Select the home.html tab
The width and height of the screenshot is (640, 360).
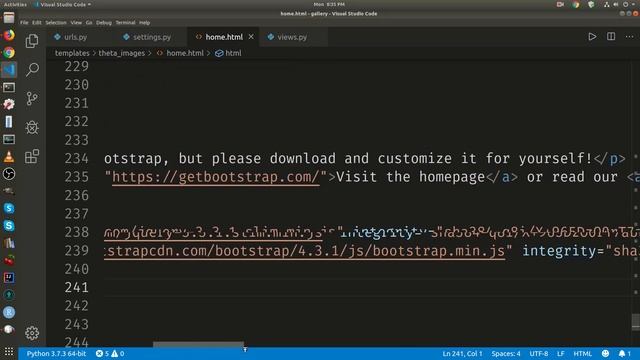[224, 37]
